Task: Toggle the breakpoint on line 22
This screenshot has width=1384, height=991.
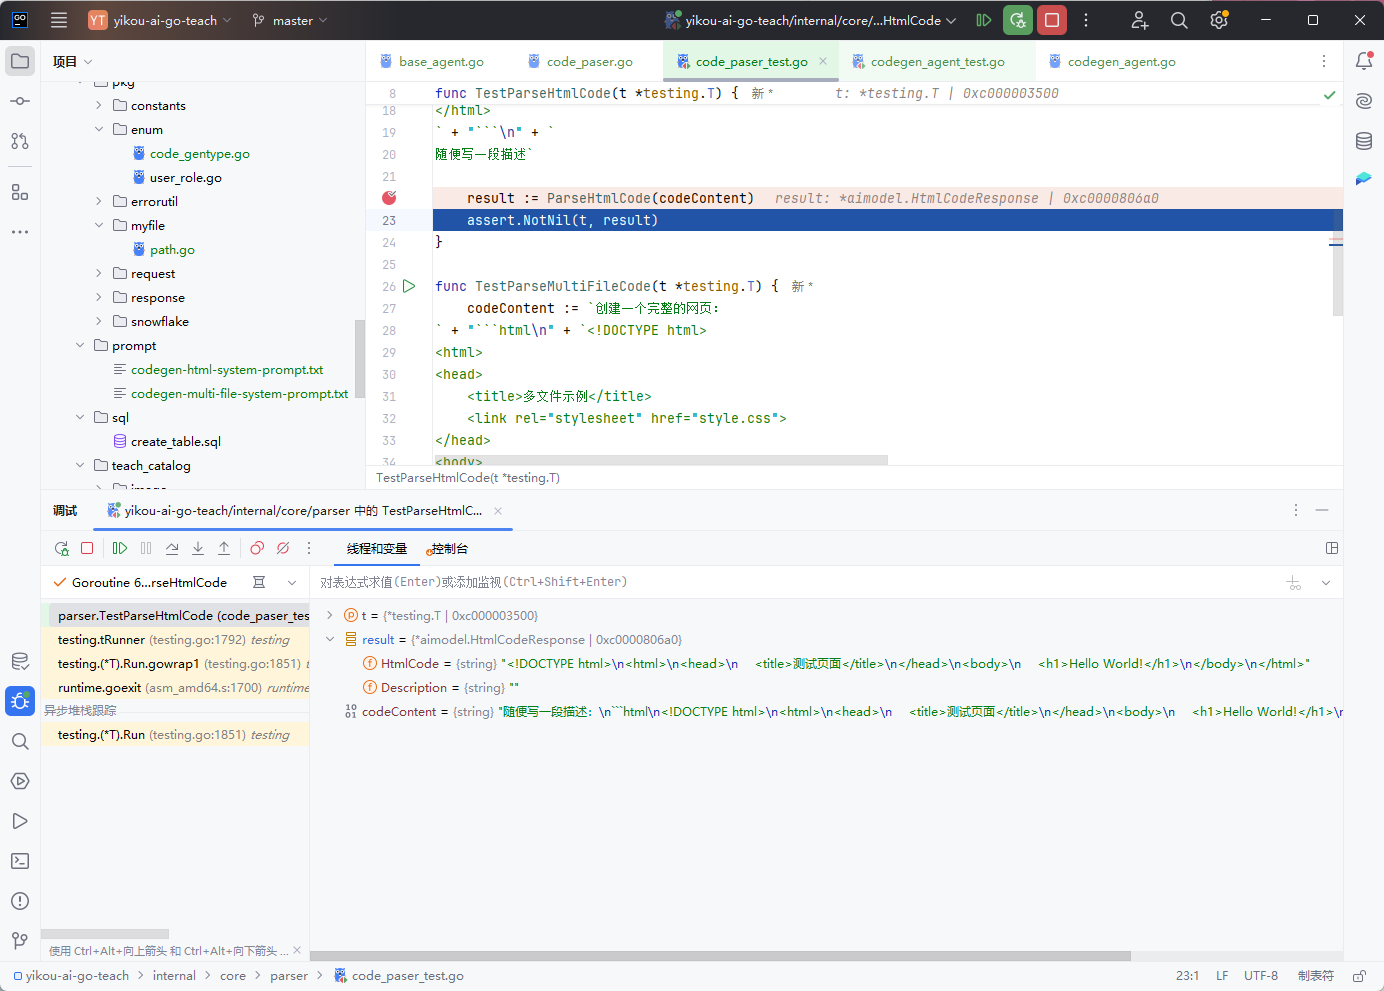Action: [389, 198]
